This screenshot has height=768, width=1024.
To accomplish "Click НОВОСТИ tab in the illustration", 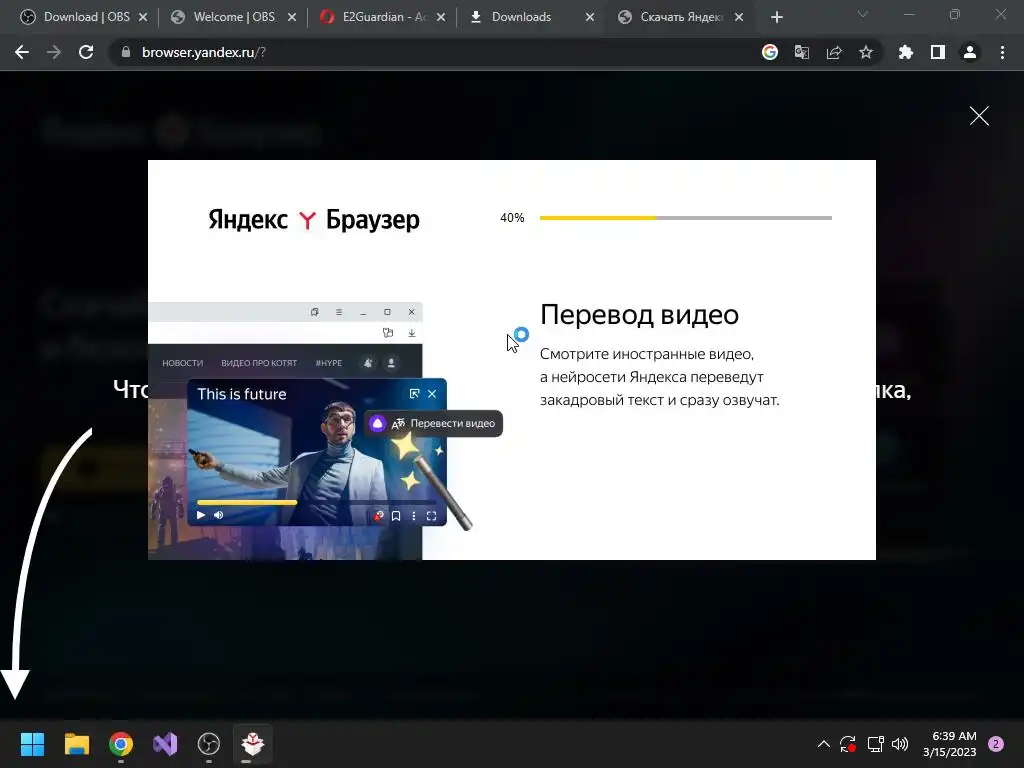I will click(182, 363).
